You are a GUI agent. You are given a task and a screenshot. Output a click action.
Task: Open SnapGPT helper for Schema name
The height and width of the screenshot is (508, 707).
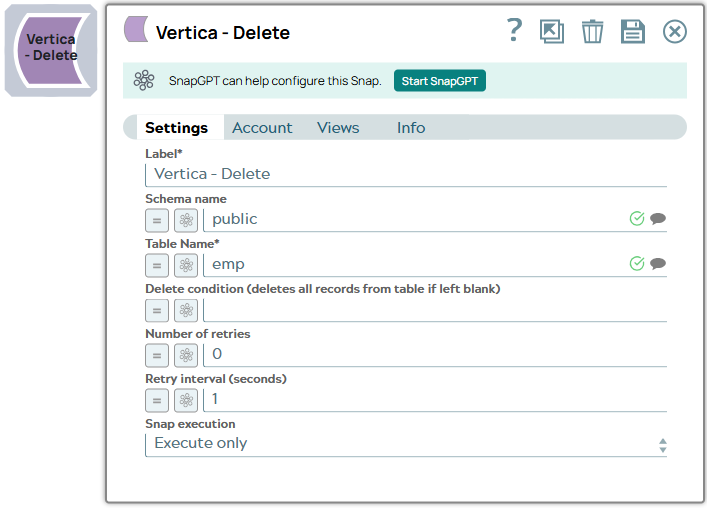pyautogui.click(x=186, y=220)
